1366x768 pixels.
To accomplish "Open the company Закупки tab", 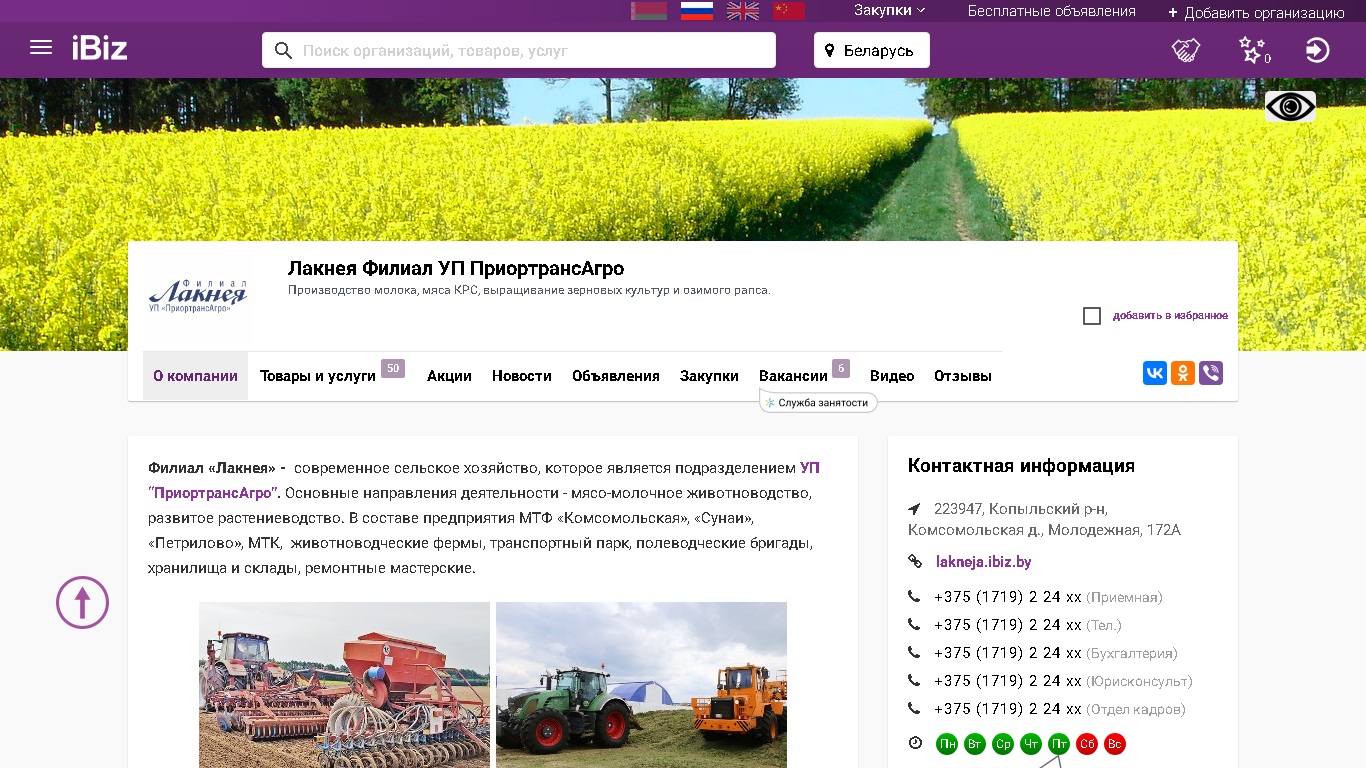I will pos(709,376).
